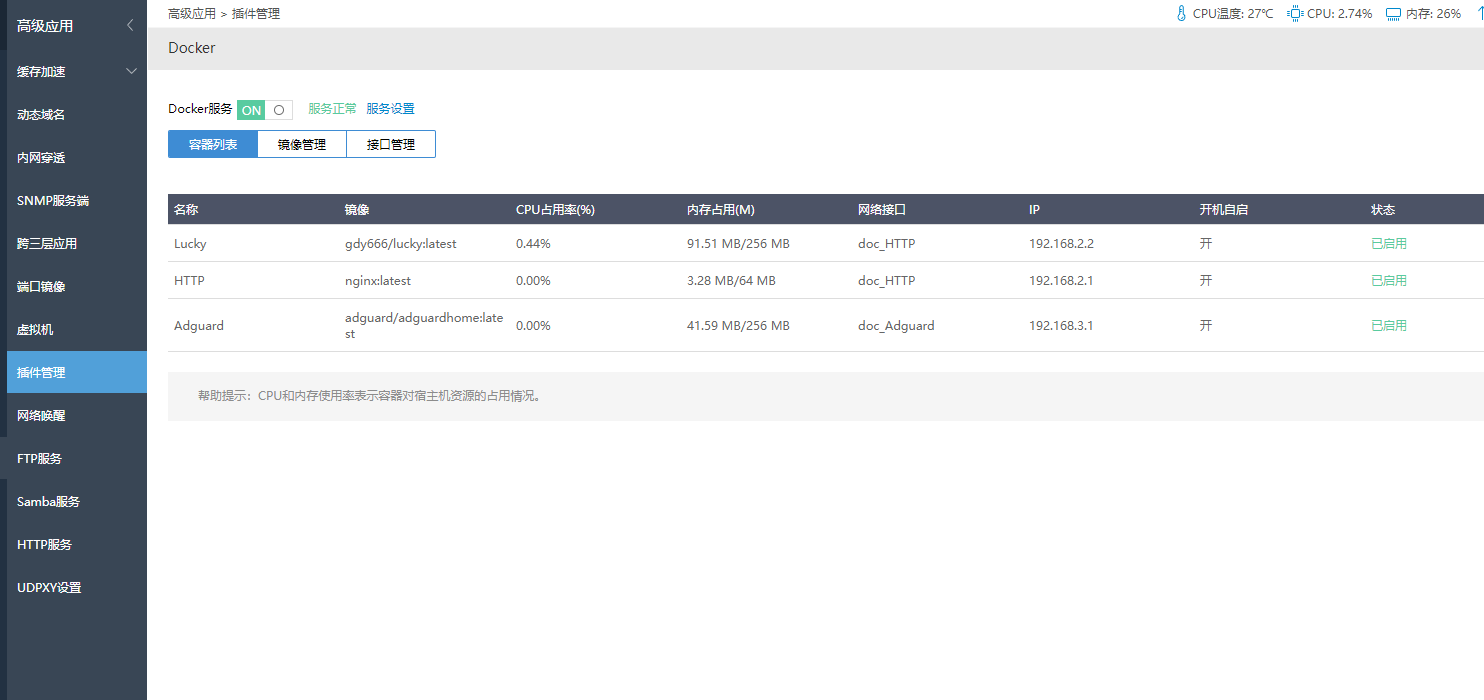
Task: Click the doc_Adguard network interface cell
Action: tap(896, 325)
